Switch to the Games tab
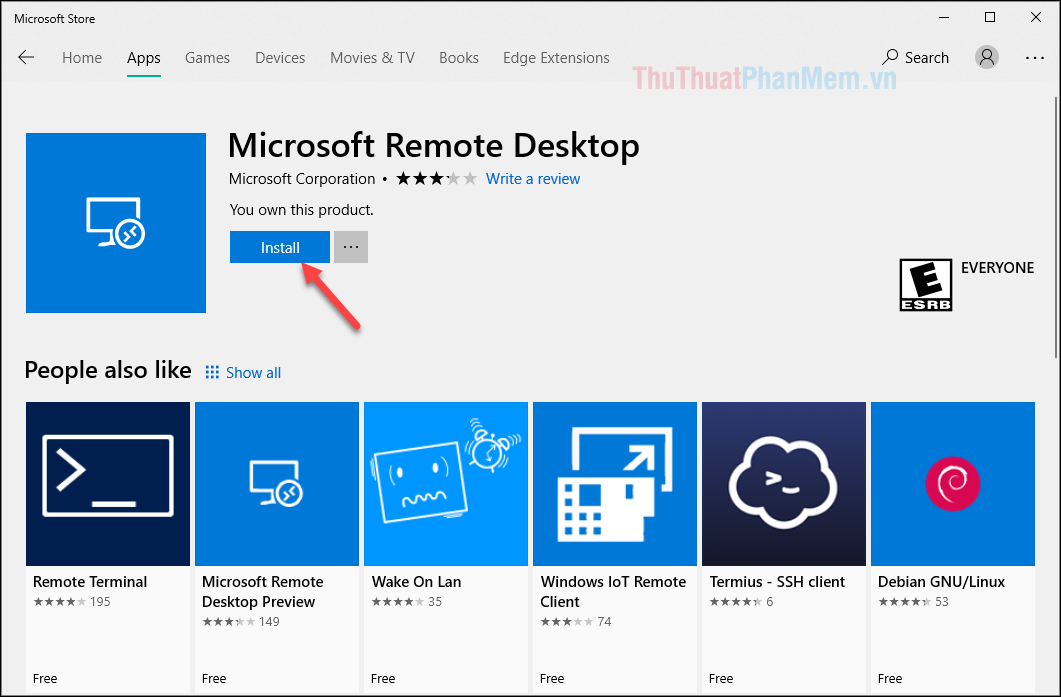 [x=207, y=57]
